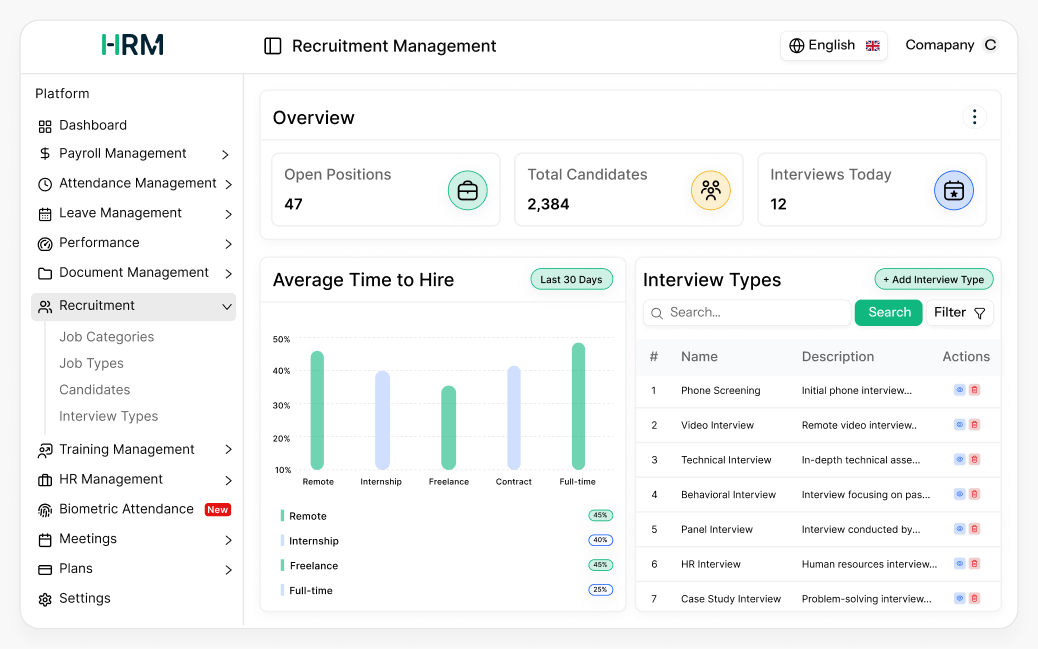The image size is (1038, 649).
Task: Click inside the interview search input field
Action: pyautogui.click(x=746, y=313)
